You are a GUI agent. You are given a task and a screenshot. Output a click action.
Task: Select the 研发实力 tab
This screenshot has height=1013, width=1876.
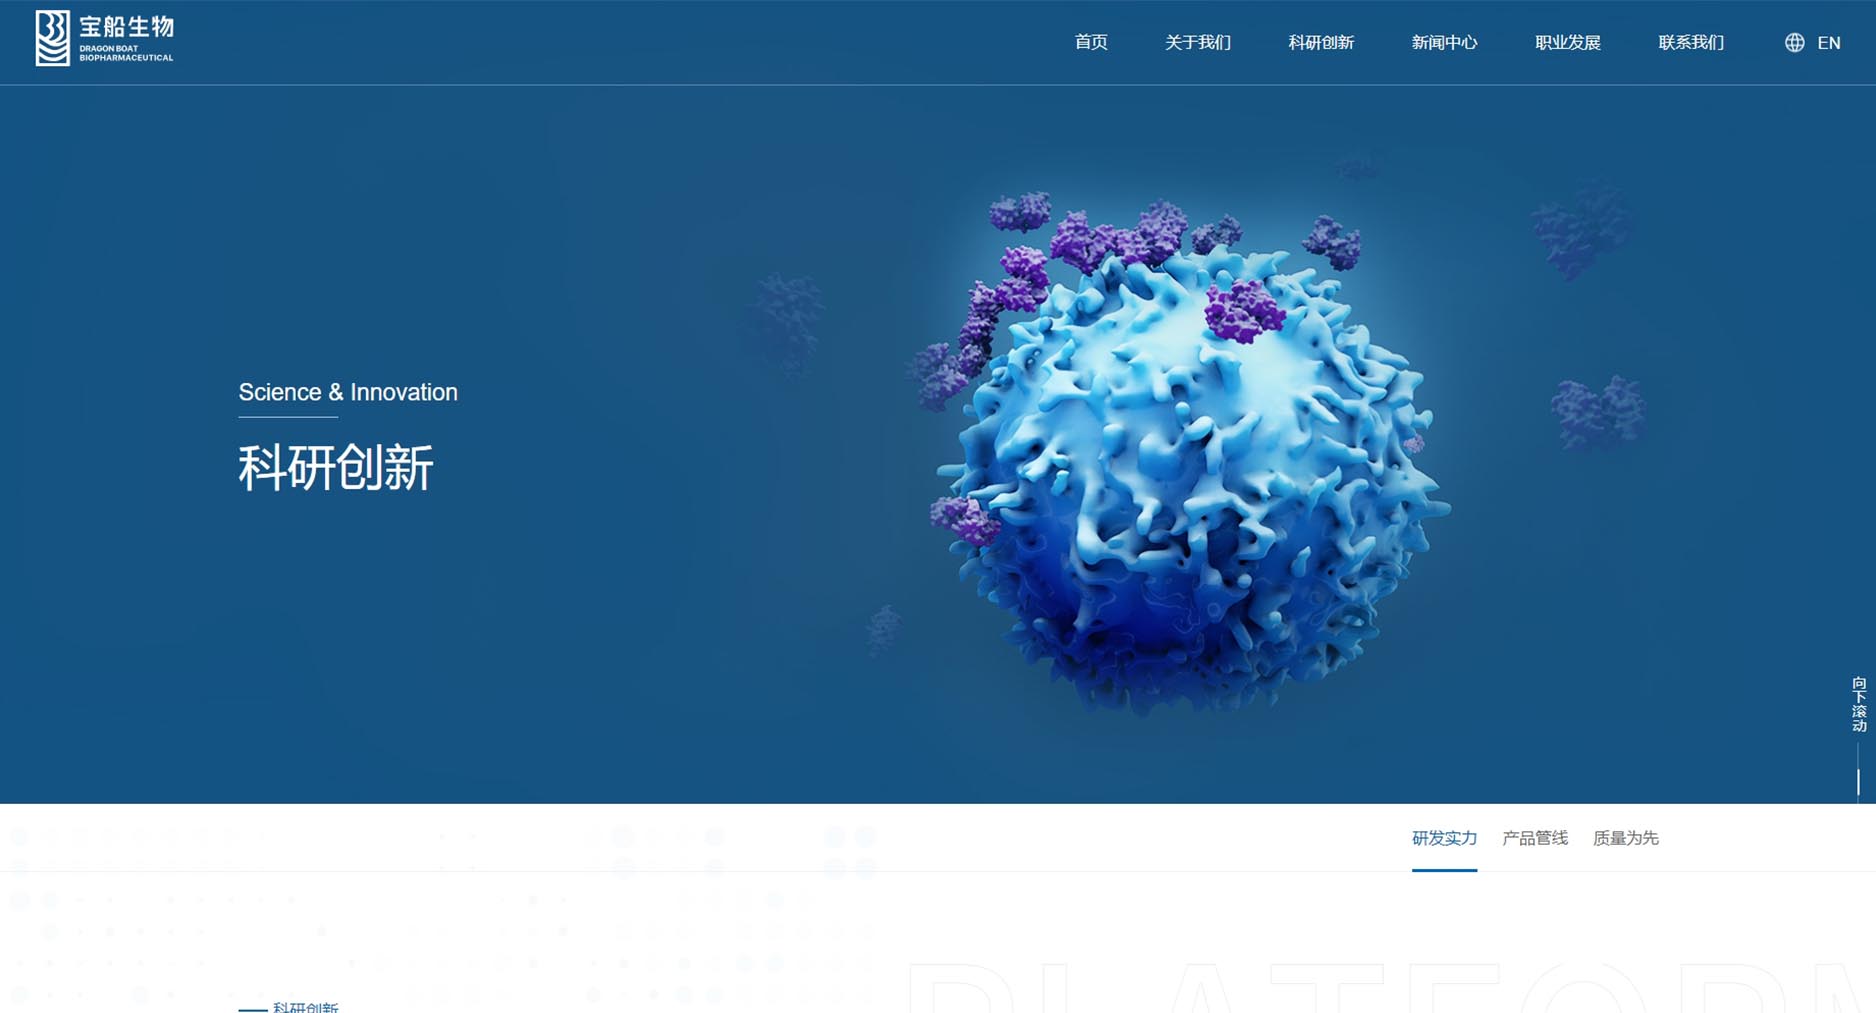[x=1443, y=838]
